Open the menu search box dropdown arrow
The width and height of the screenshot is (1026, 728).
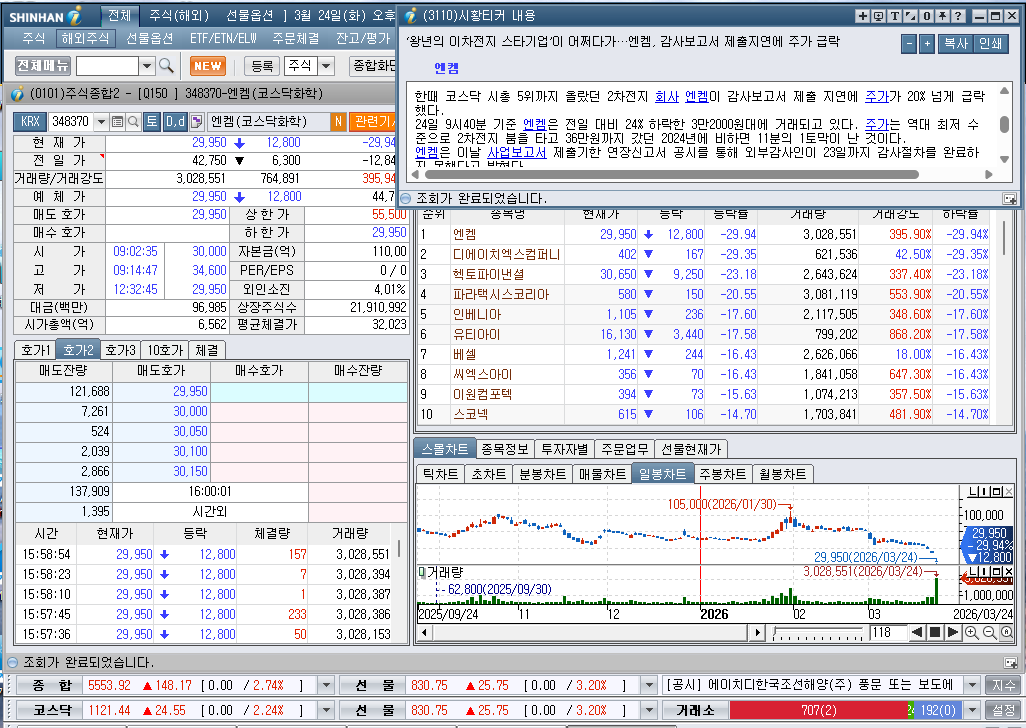coord(147,65)
